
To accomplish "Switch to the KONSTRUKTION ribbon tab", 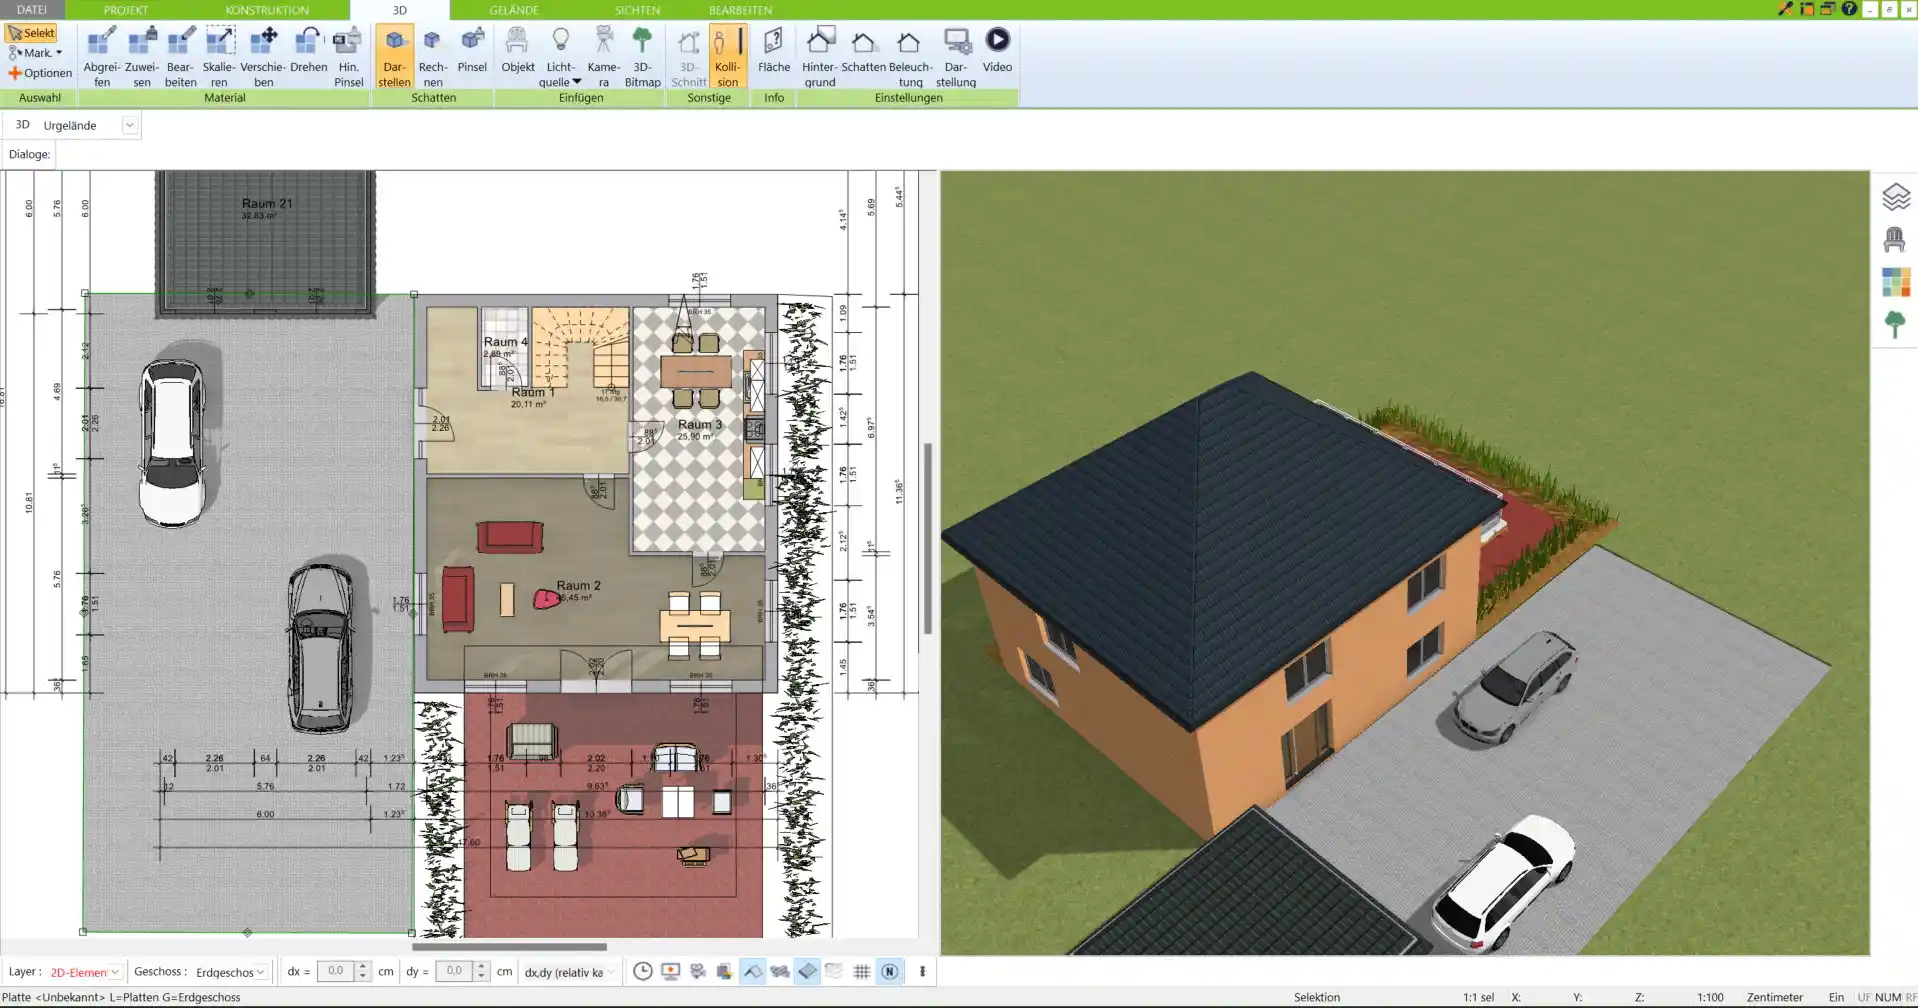I will (266, 10).
